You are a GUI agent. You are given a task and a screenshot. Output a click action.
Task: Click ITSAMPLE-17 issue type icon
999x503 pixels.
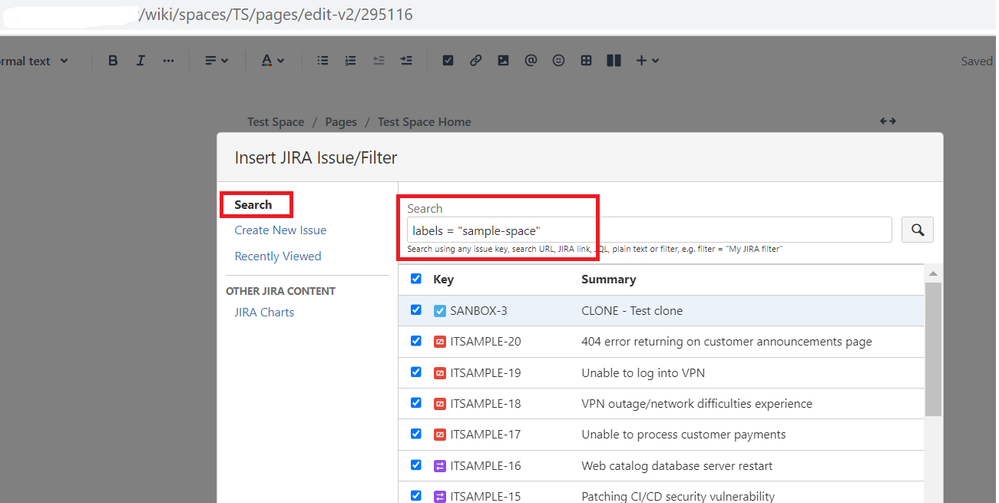click(440, 435)
